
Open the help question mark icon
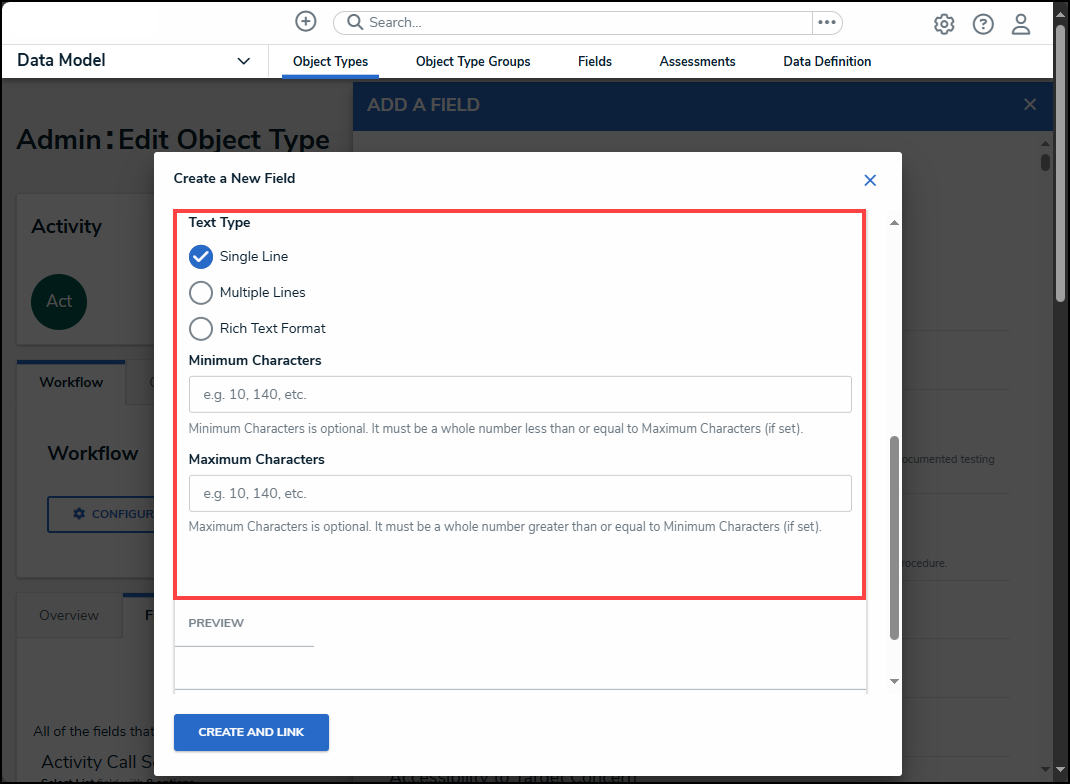click(x=983, y=24)
